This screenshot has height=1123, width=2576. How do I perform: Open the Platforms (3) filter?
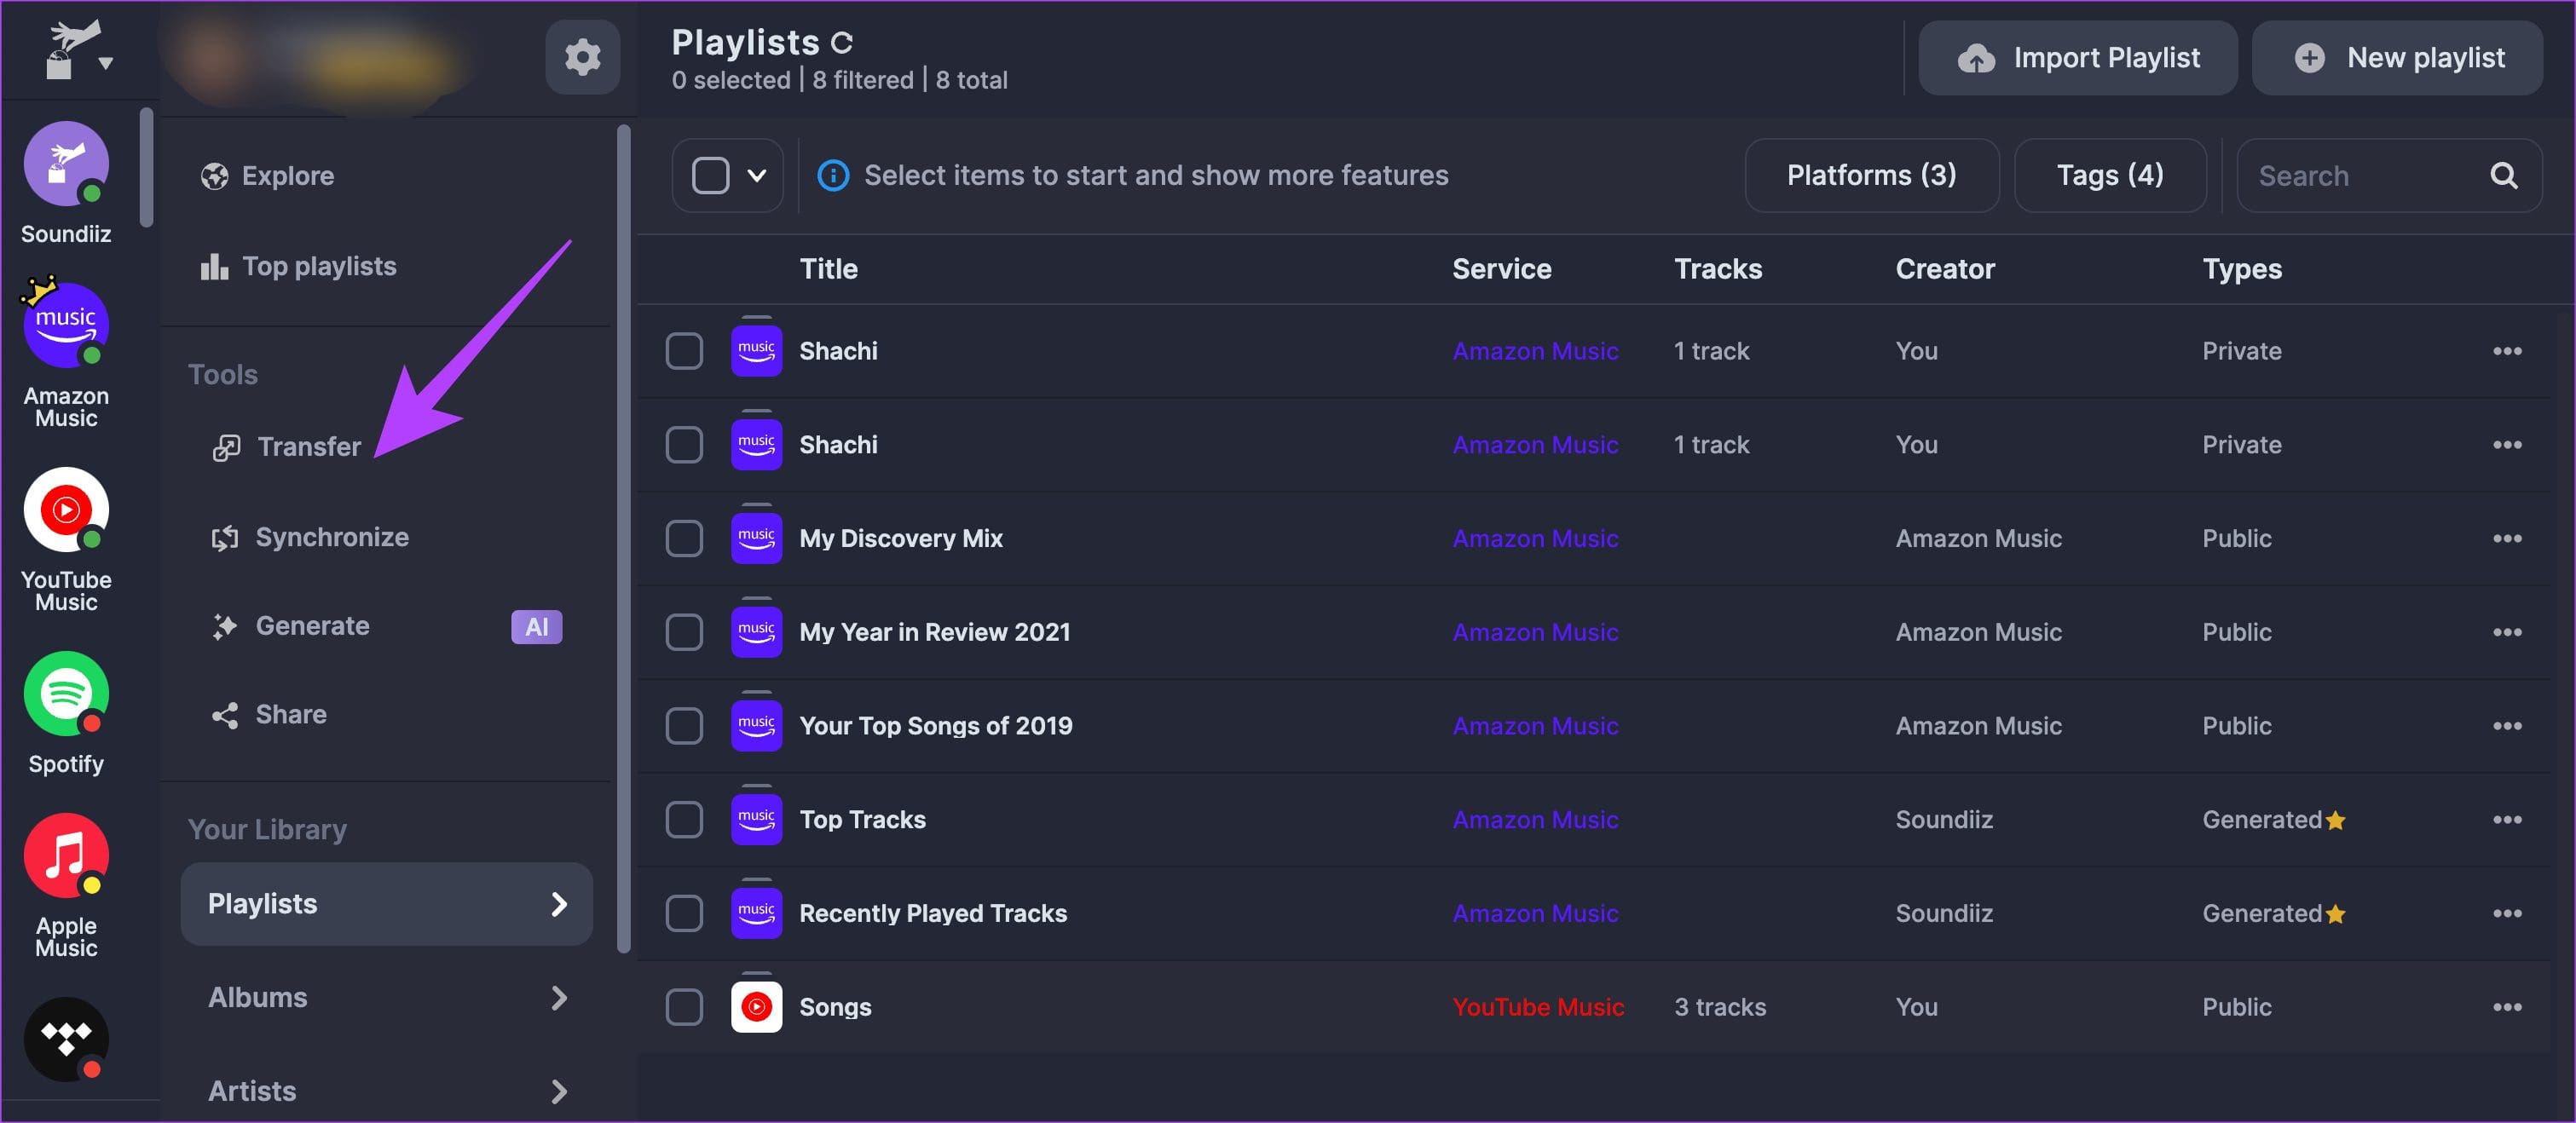(x=1871, y=176)
